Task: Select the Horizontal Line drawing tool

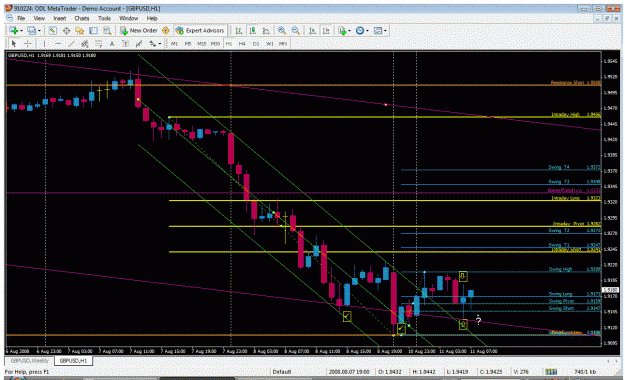Action: (58, 43)
